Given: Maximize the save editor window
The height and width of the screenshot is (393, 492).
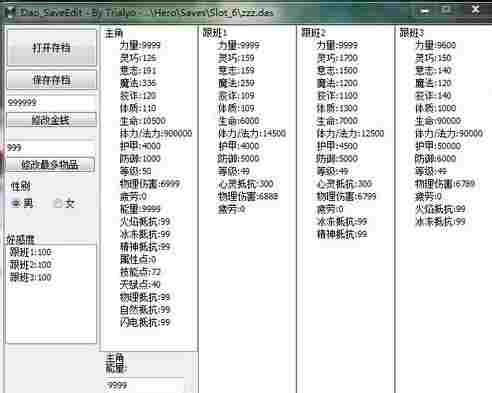Looking at the screenshot, I should pyautogui.click(x=446, y=10).
